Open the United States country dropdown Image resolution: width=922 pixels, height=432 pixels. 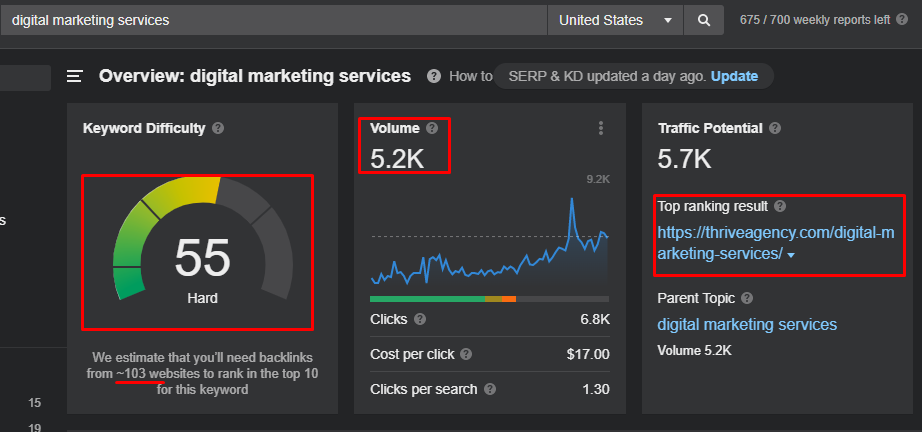click(615, 21)
